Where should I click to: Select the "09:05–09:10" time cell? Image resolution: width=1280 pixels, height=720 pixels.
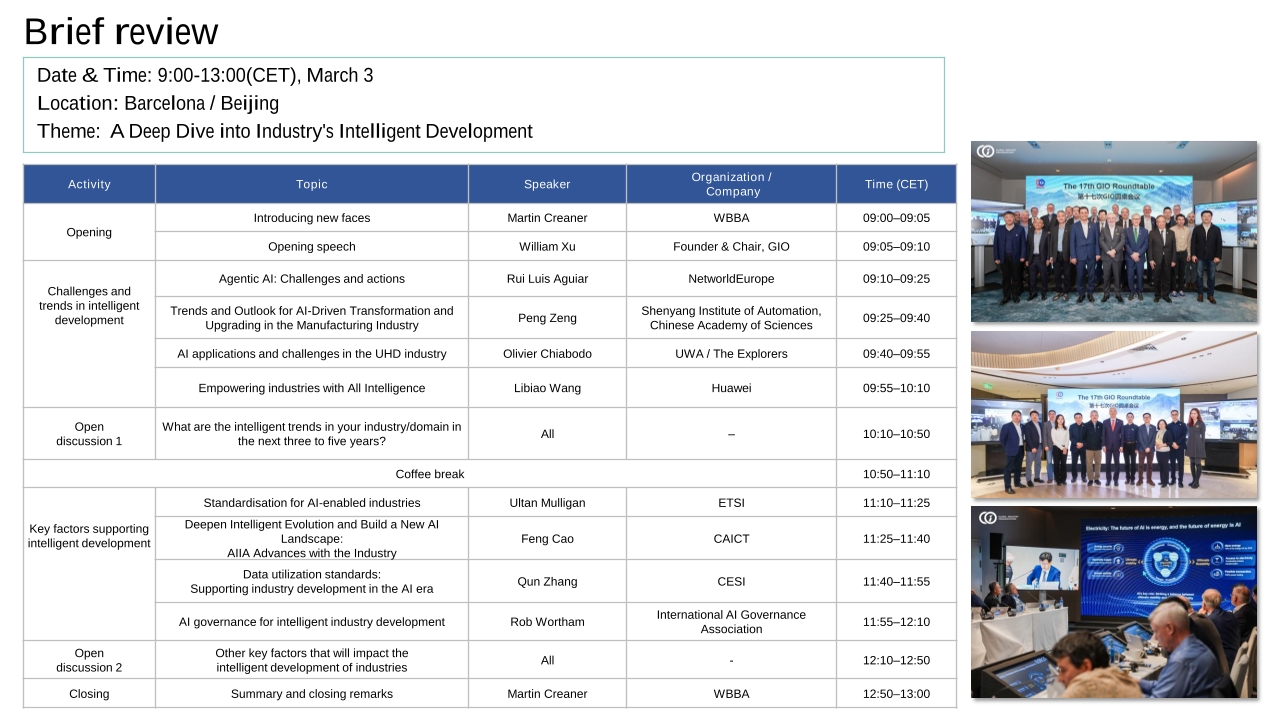click(x=896, y=247)
